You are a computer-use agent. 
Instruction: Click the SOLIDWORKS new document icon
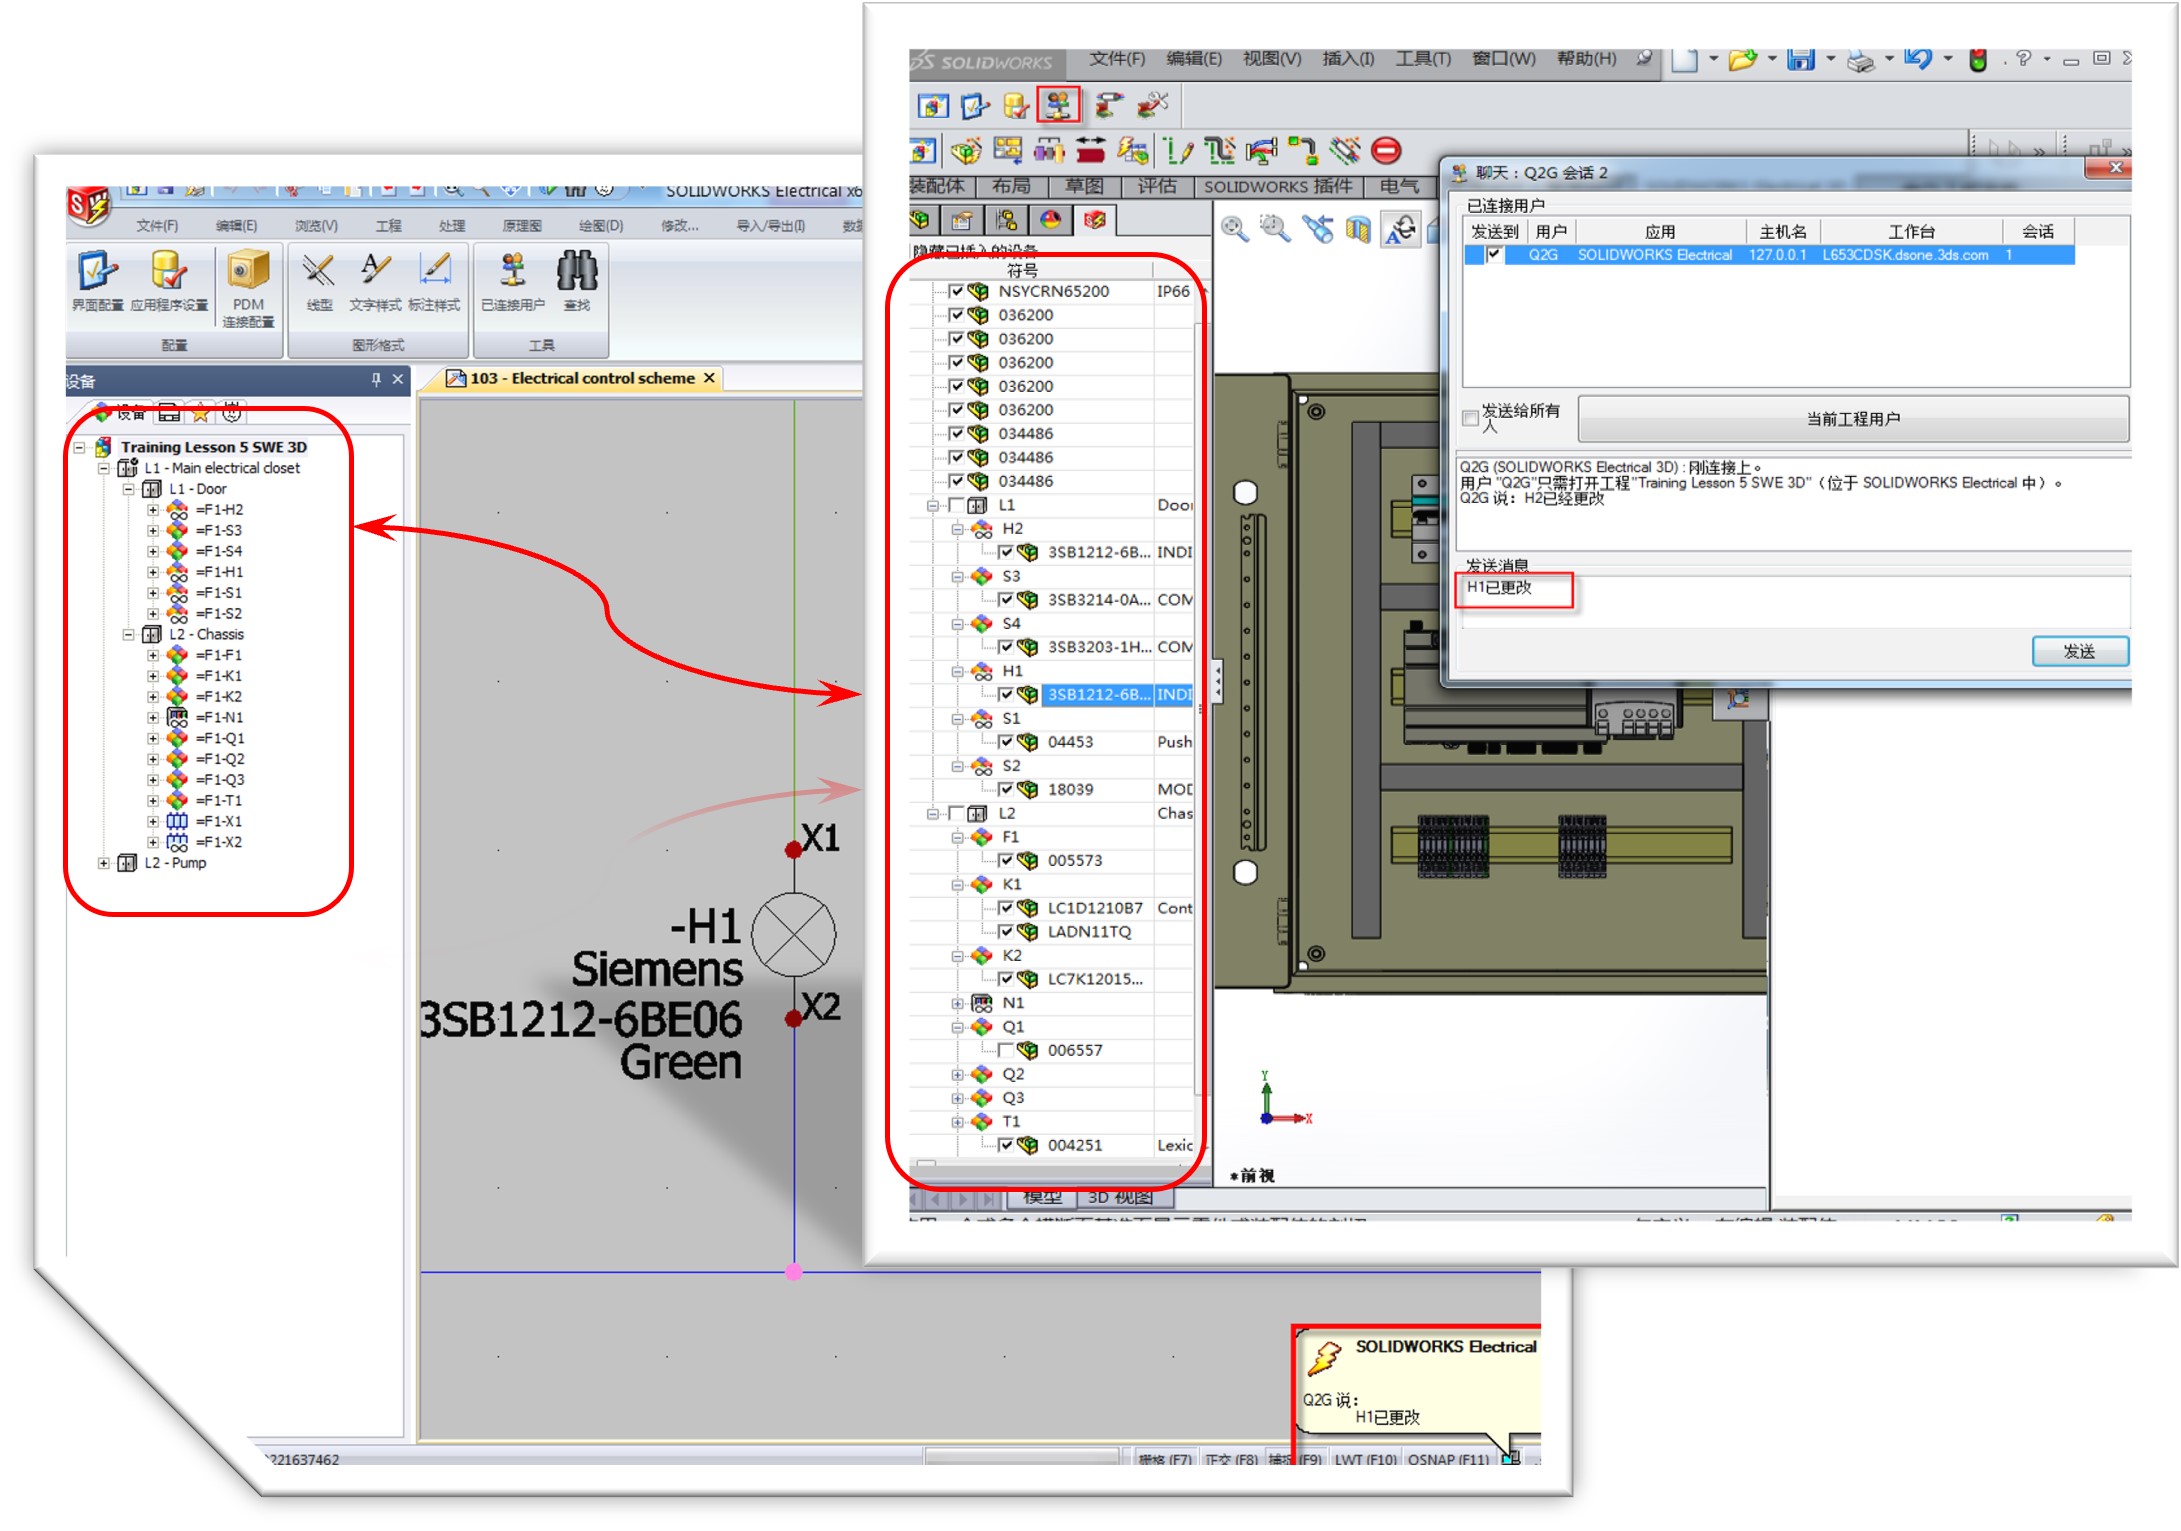pyautogui.click(x=1683, y=59)
